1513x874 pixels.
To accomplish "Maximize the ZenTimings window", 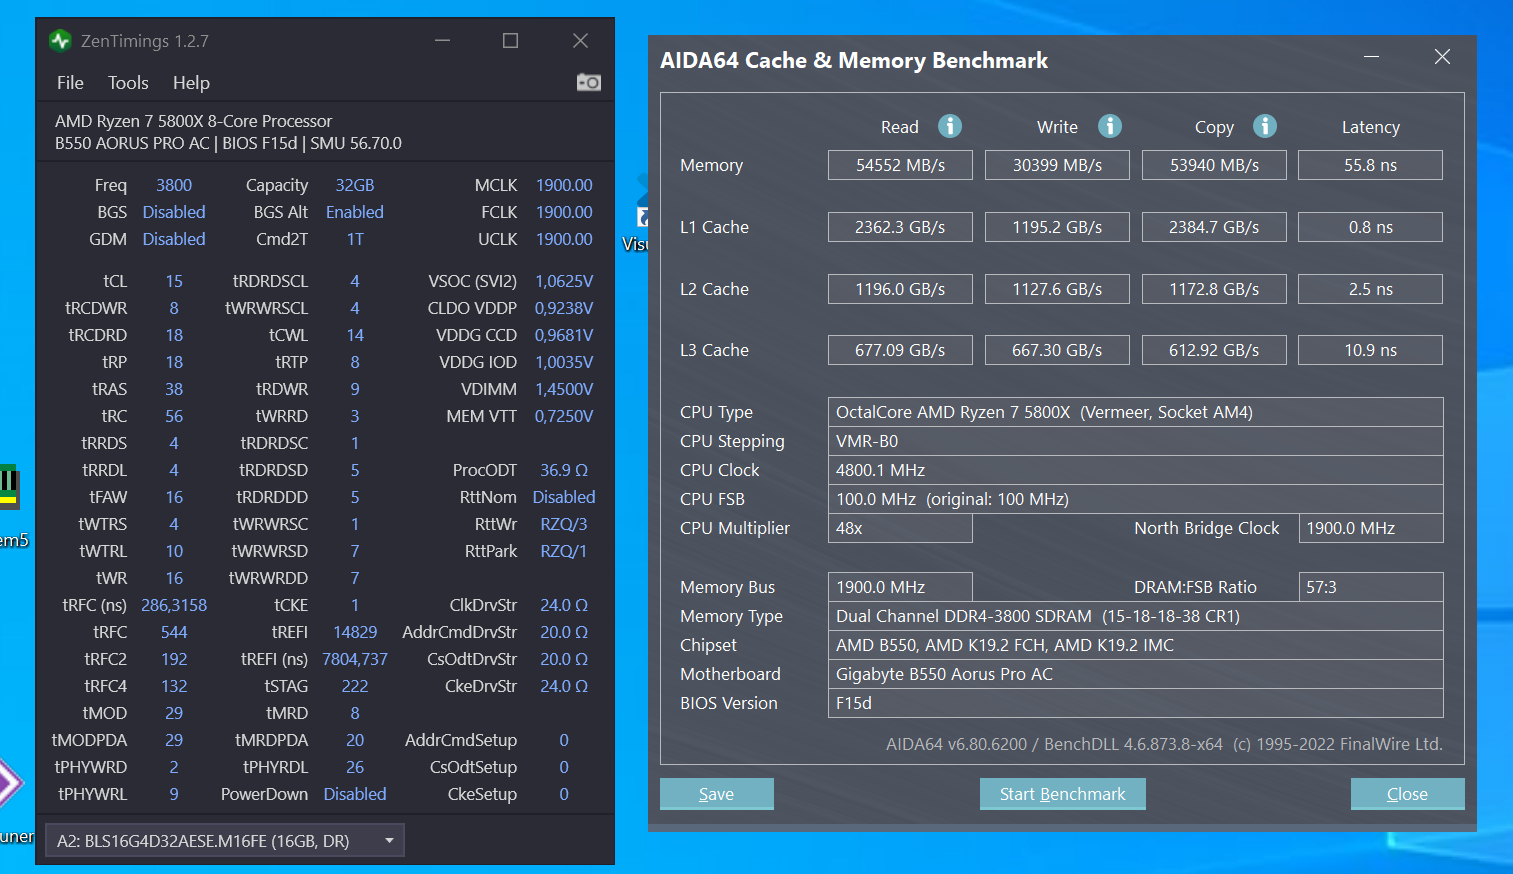I will [x=510, y=41].
